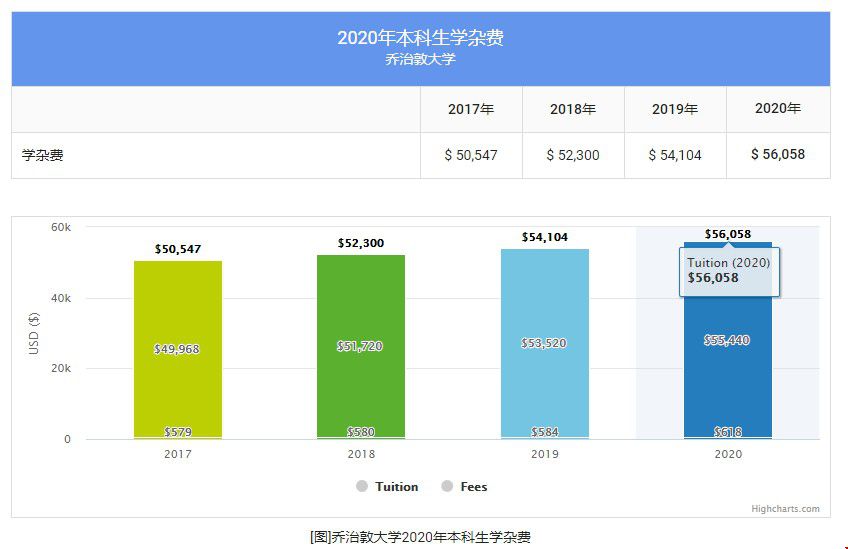Toggle the Tuition series in chart legend
This screenshot has width=848, height=549.
(387, 486)
